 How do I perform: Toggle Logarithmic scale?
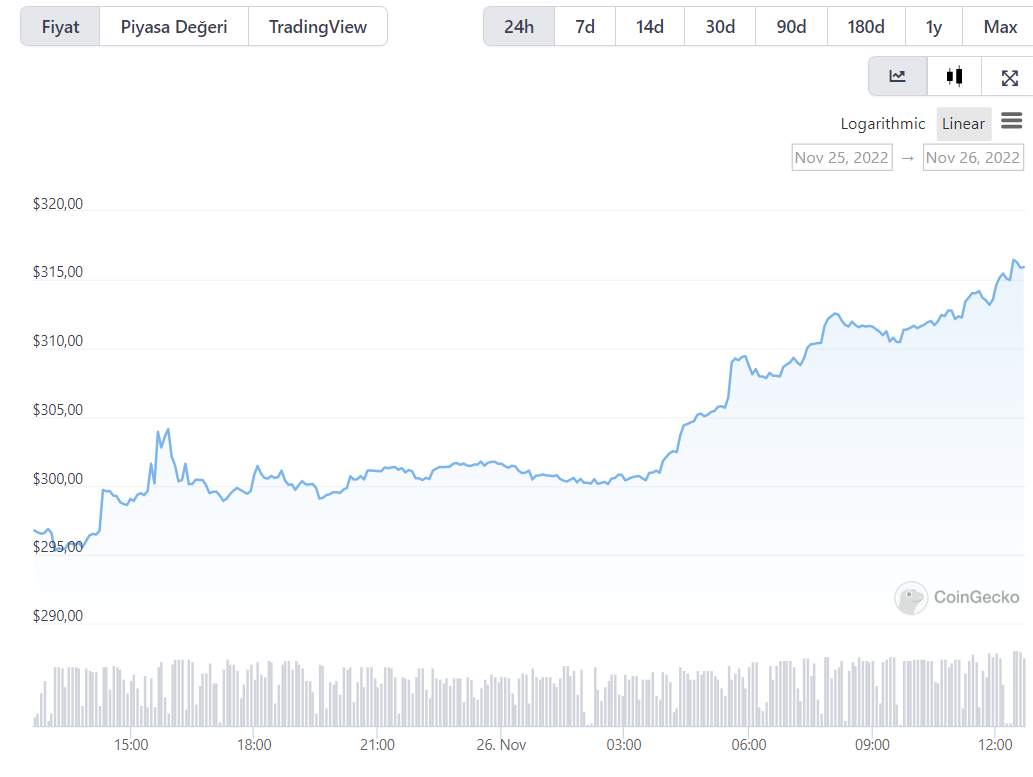883,124
